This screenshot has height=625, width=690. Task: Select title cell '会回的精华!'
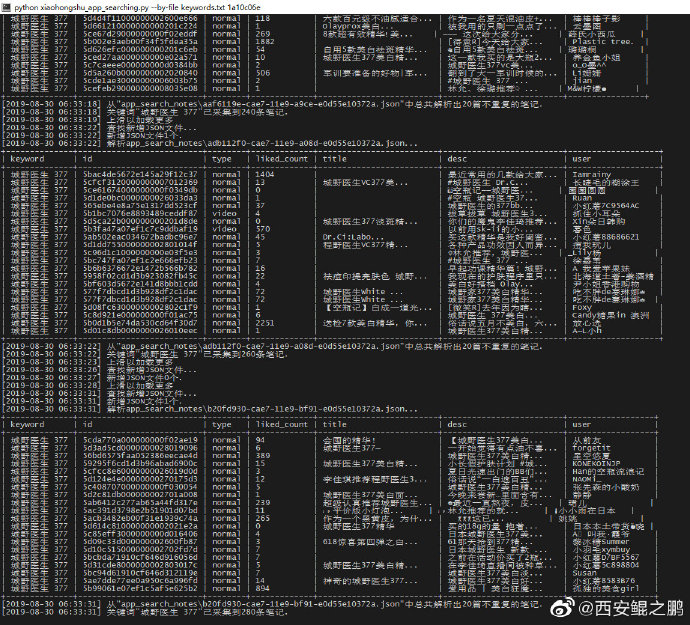tap(349, 440)
